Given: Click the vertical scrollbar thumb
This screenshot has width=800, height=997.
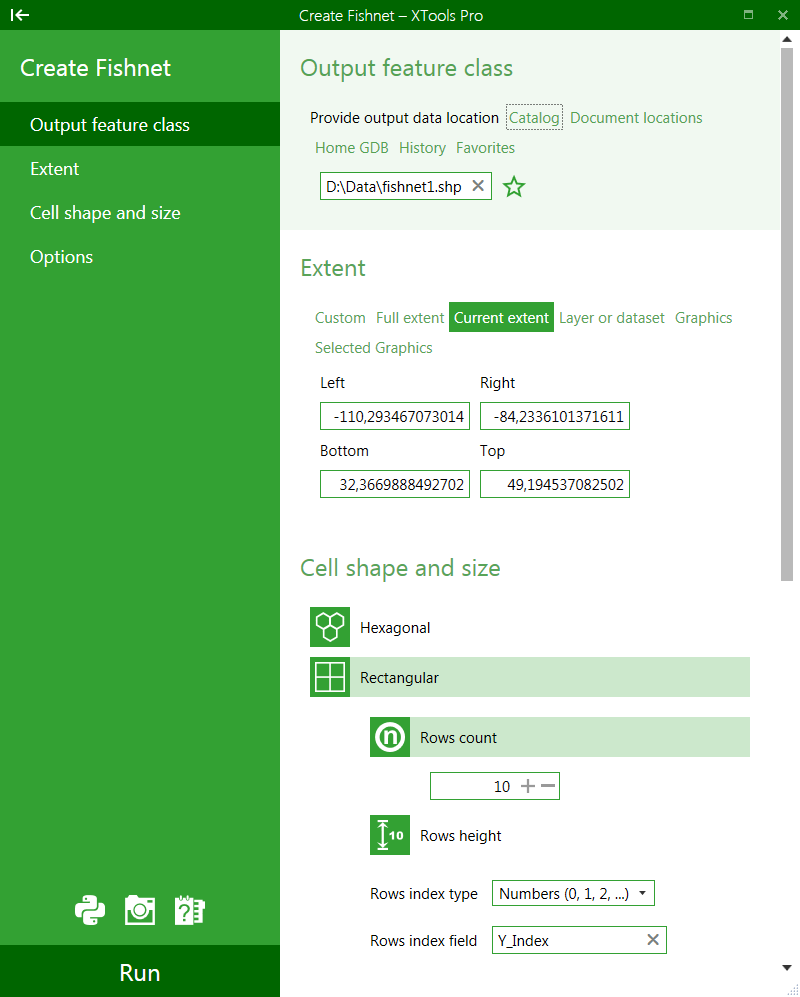Looking at the screenshot, I should tap(787, 314).
